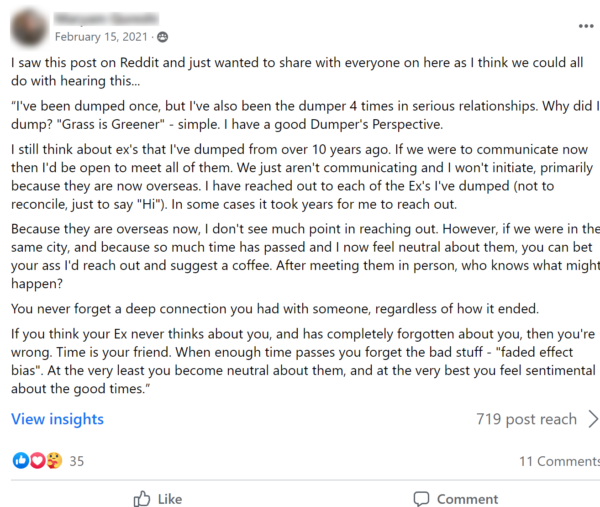Click the 719 post reach text
Viewport: 600px width, 507px height.
526,419
